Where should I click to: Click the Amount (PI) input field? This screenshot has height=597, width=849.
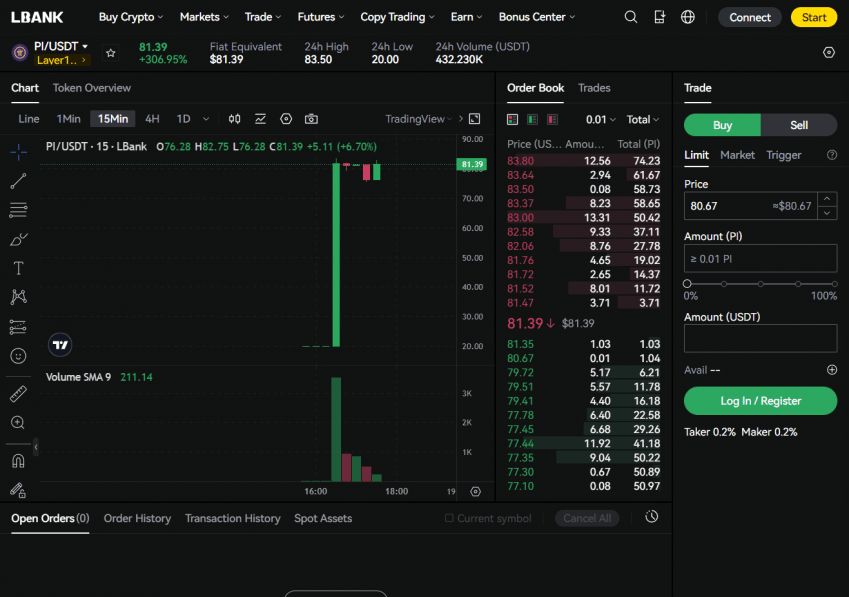[760, 259]
